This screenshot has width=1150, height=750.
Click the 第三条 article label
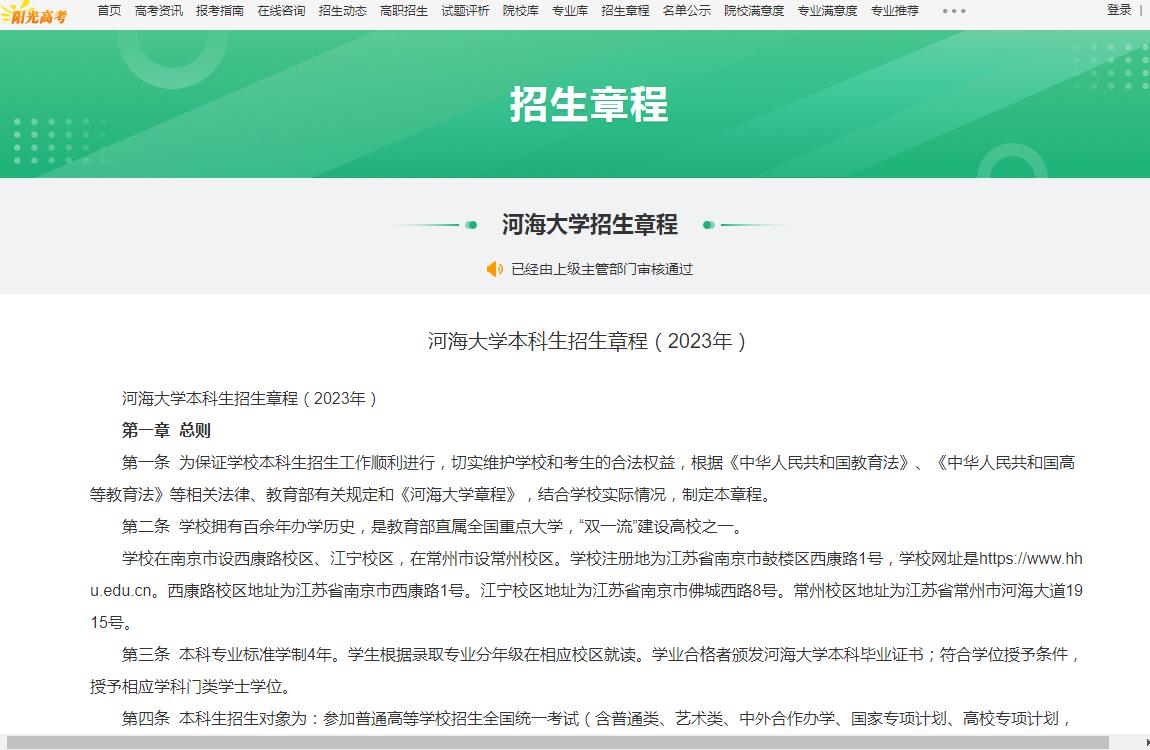click(146, 654)
